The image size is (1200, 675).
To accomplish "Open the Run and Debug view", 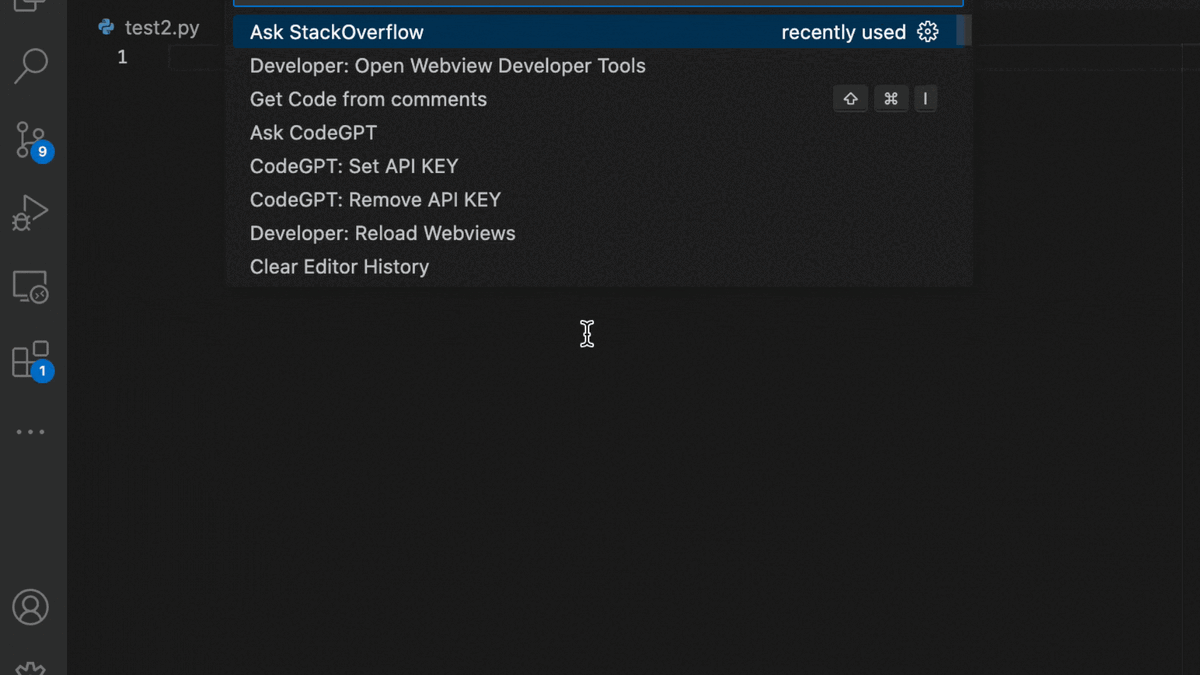I will pos(31,212).
